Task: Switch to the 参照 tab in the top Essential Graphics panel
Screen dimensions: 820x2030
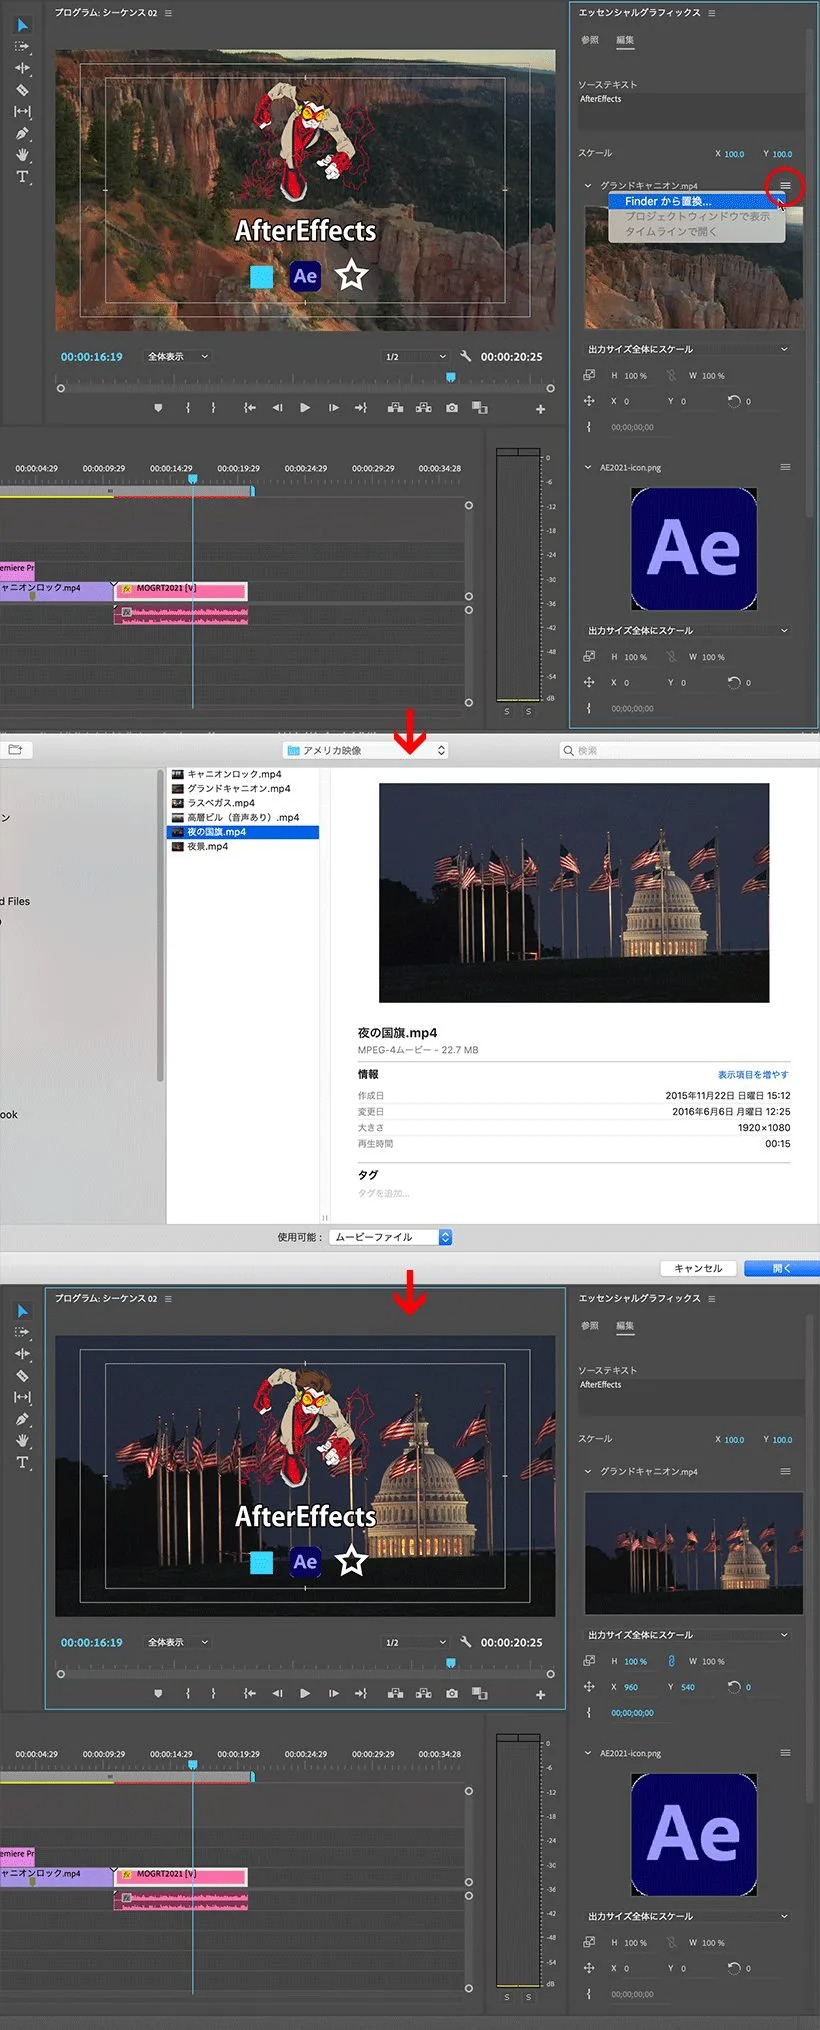Action: 590,40
